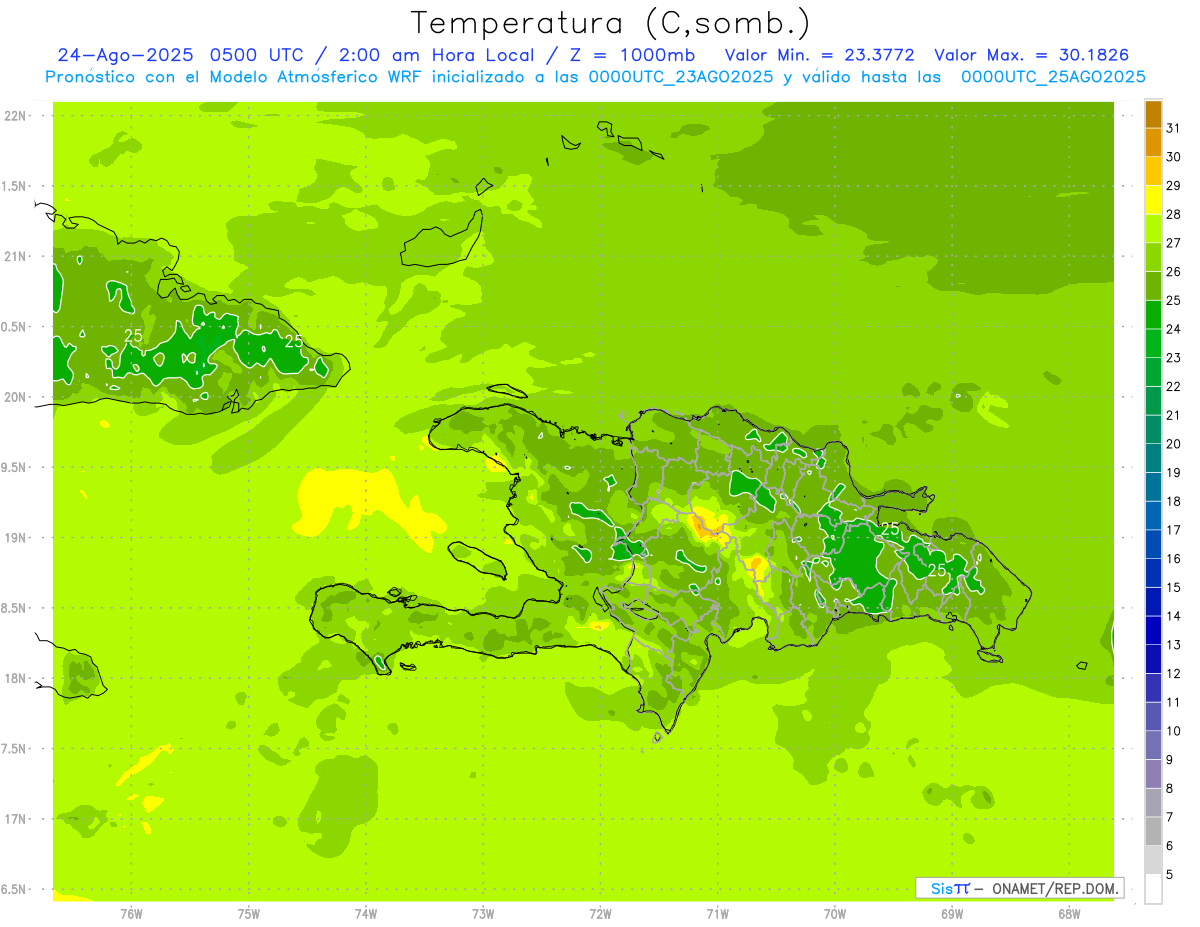The image size is (1200, 927).
Task: Click the '72W' longitude axis label
Action: [x=600, y=914]
